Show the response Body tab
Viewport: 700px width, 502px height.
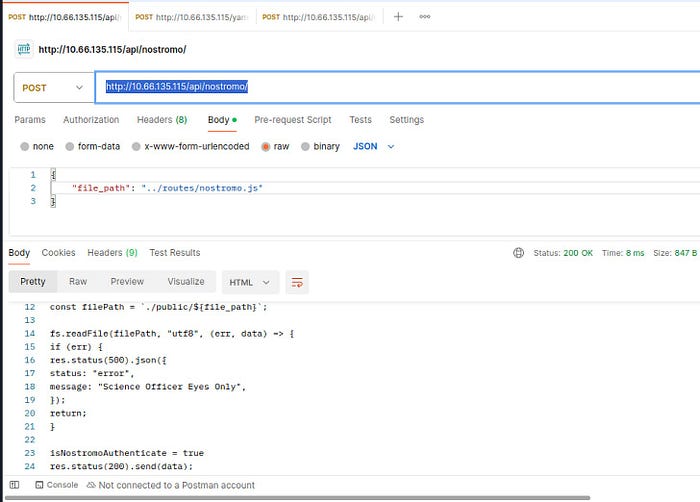click(x=19, y=253)
